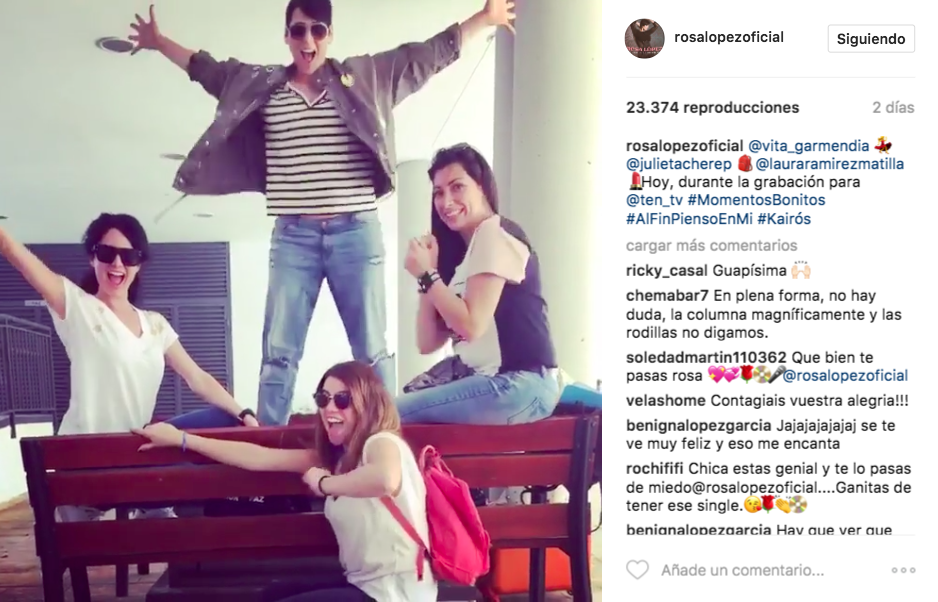The width and height of the screenshot is (938, 602).
Task: Click the heart like icon
Action: [637, 570]
